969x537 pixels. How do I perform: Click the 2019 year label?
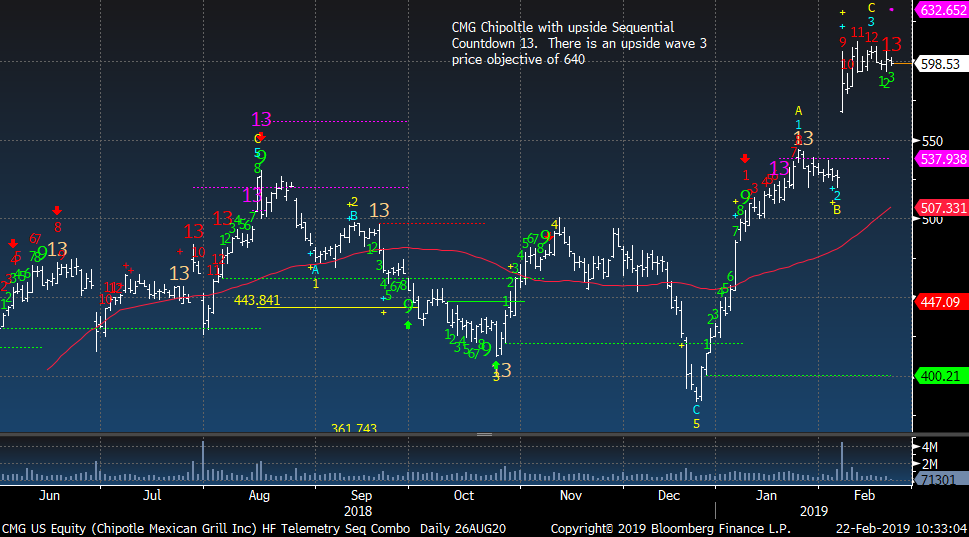(x=813, y=512)
